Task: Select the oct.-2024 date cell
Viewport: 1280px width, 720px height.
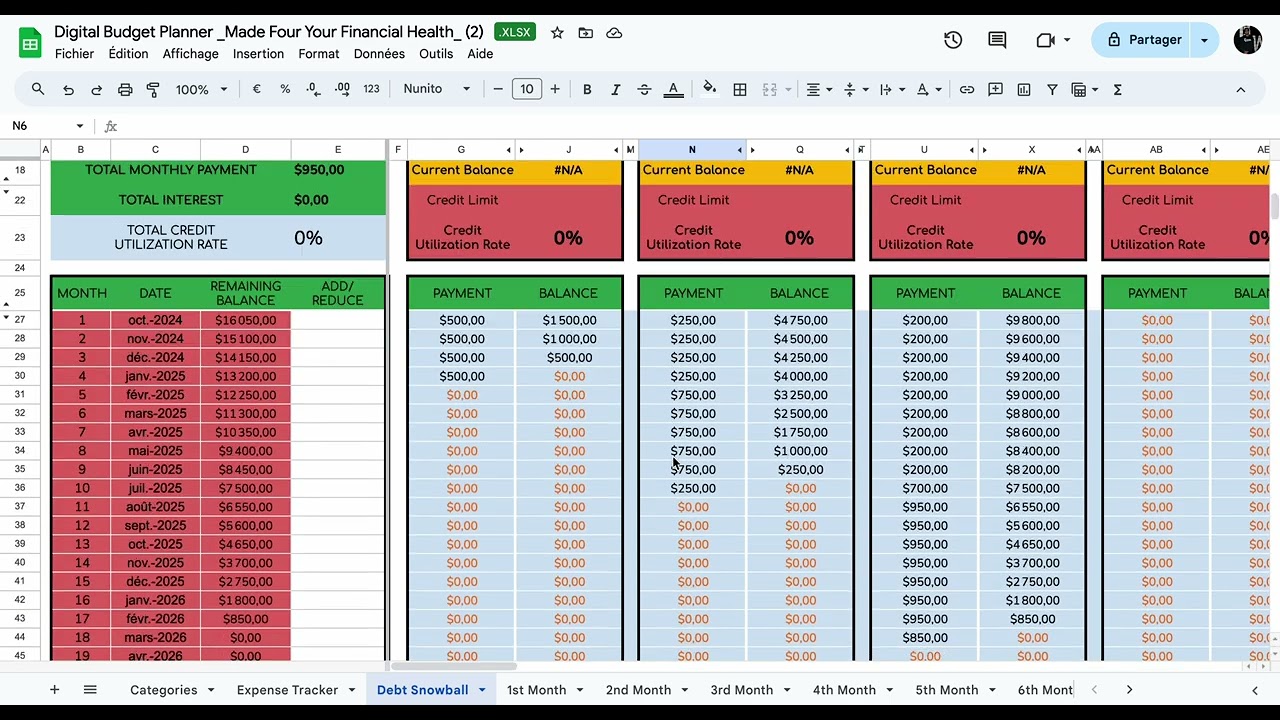Action: pos(155,321)
